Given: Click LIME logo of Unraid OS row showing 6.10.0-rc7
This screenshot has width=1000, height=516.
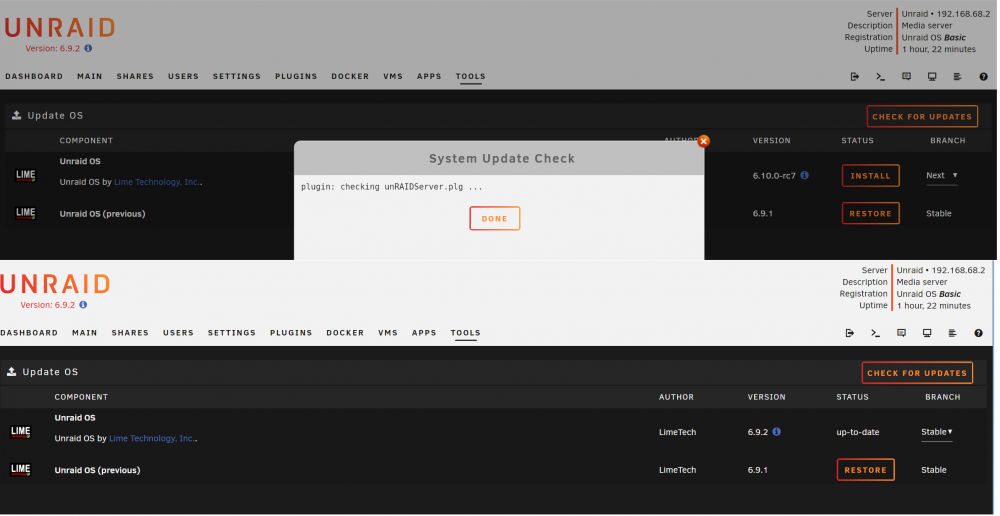Looking at the screenshot, I should pos(26,175).
